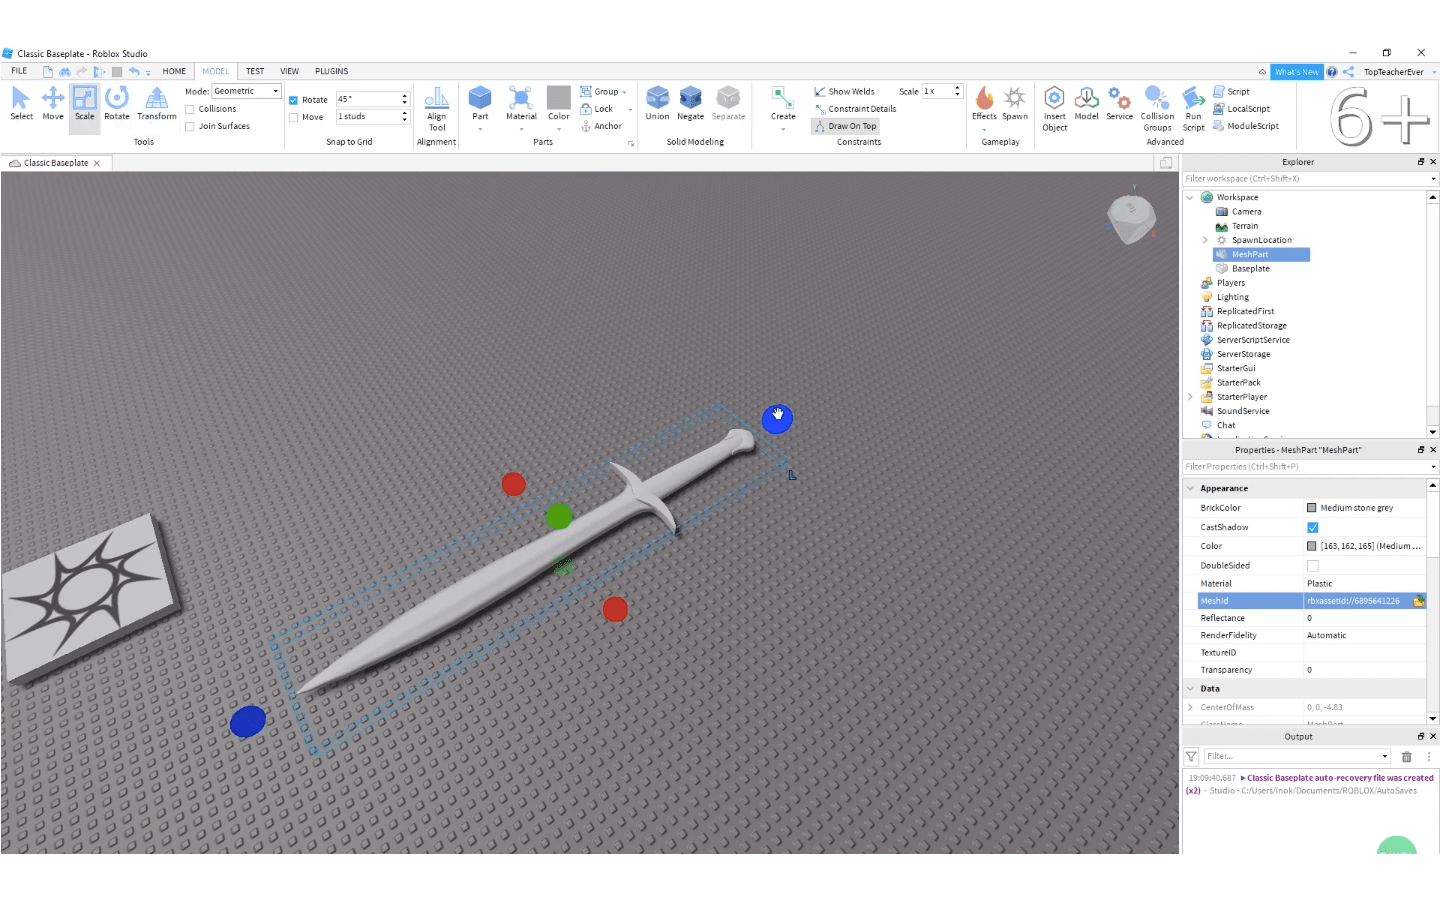Toggle the Join Surfaces checkbox
This screenshot has width=1440, height=900.
tap(190, 126)
